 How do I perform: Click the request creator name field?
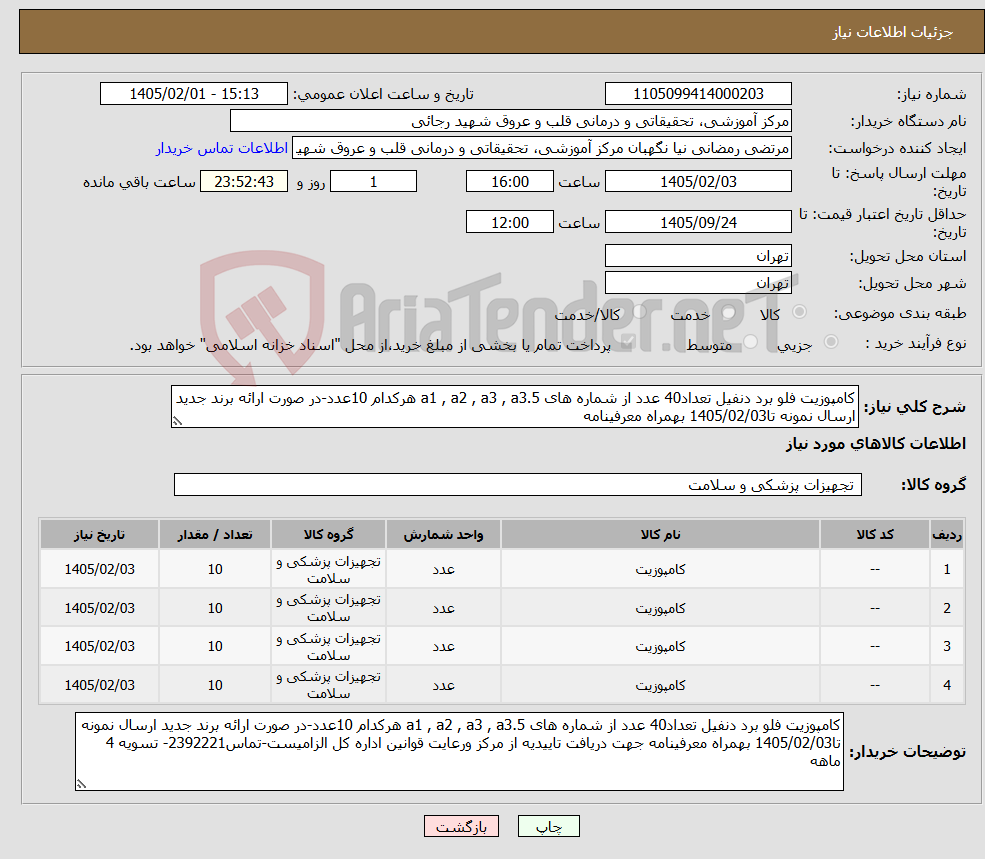coord(541,148)
